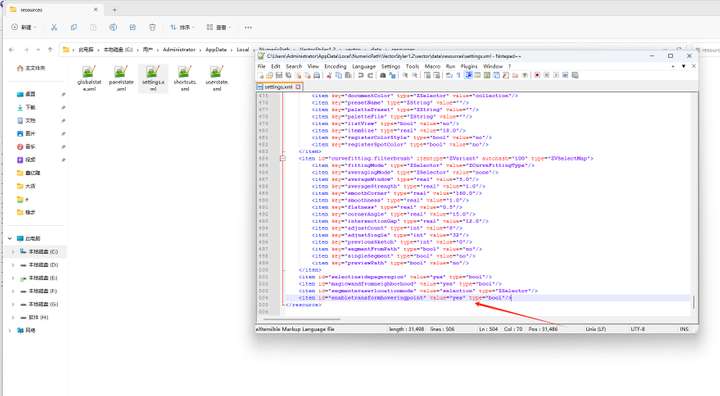Screen dimensions: 720x396
Task: Click the red Record Macro button
Action: tap(537, 75)
